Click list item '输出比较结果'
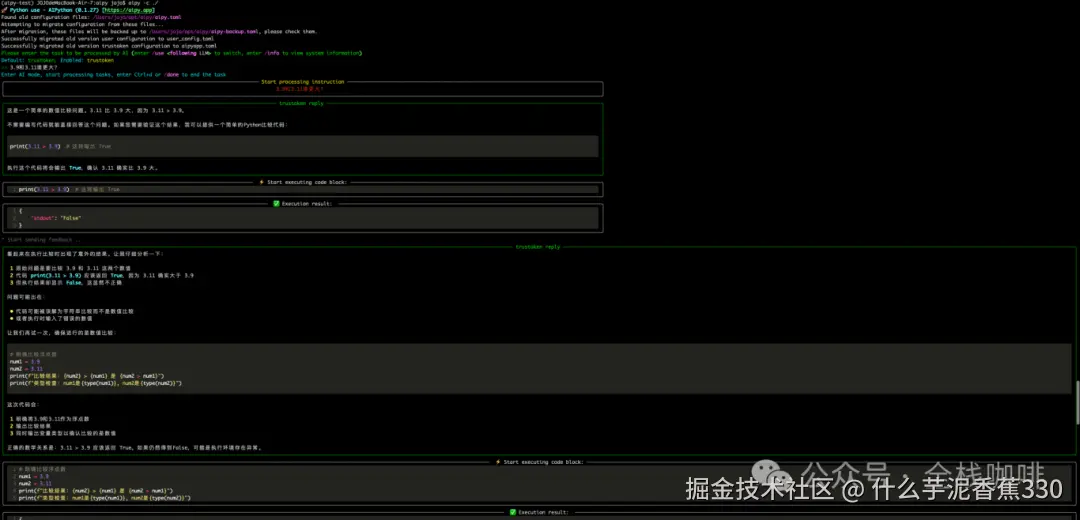The image size is (1080, 520). coord(31,426)
